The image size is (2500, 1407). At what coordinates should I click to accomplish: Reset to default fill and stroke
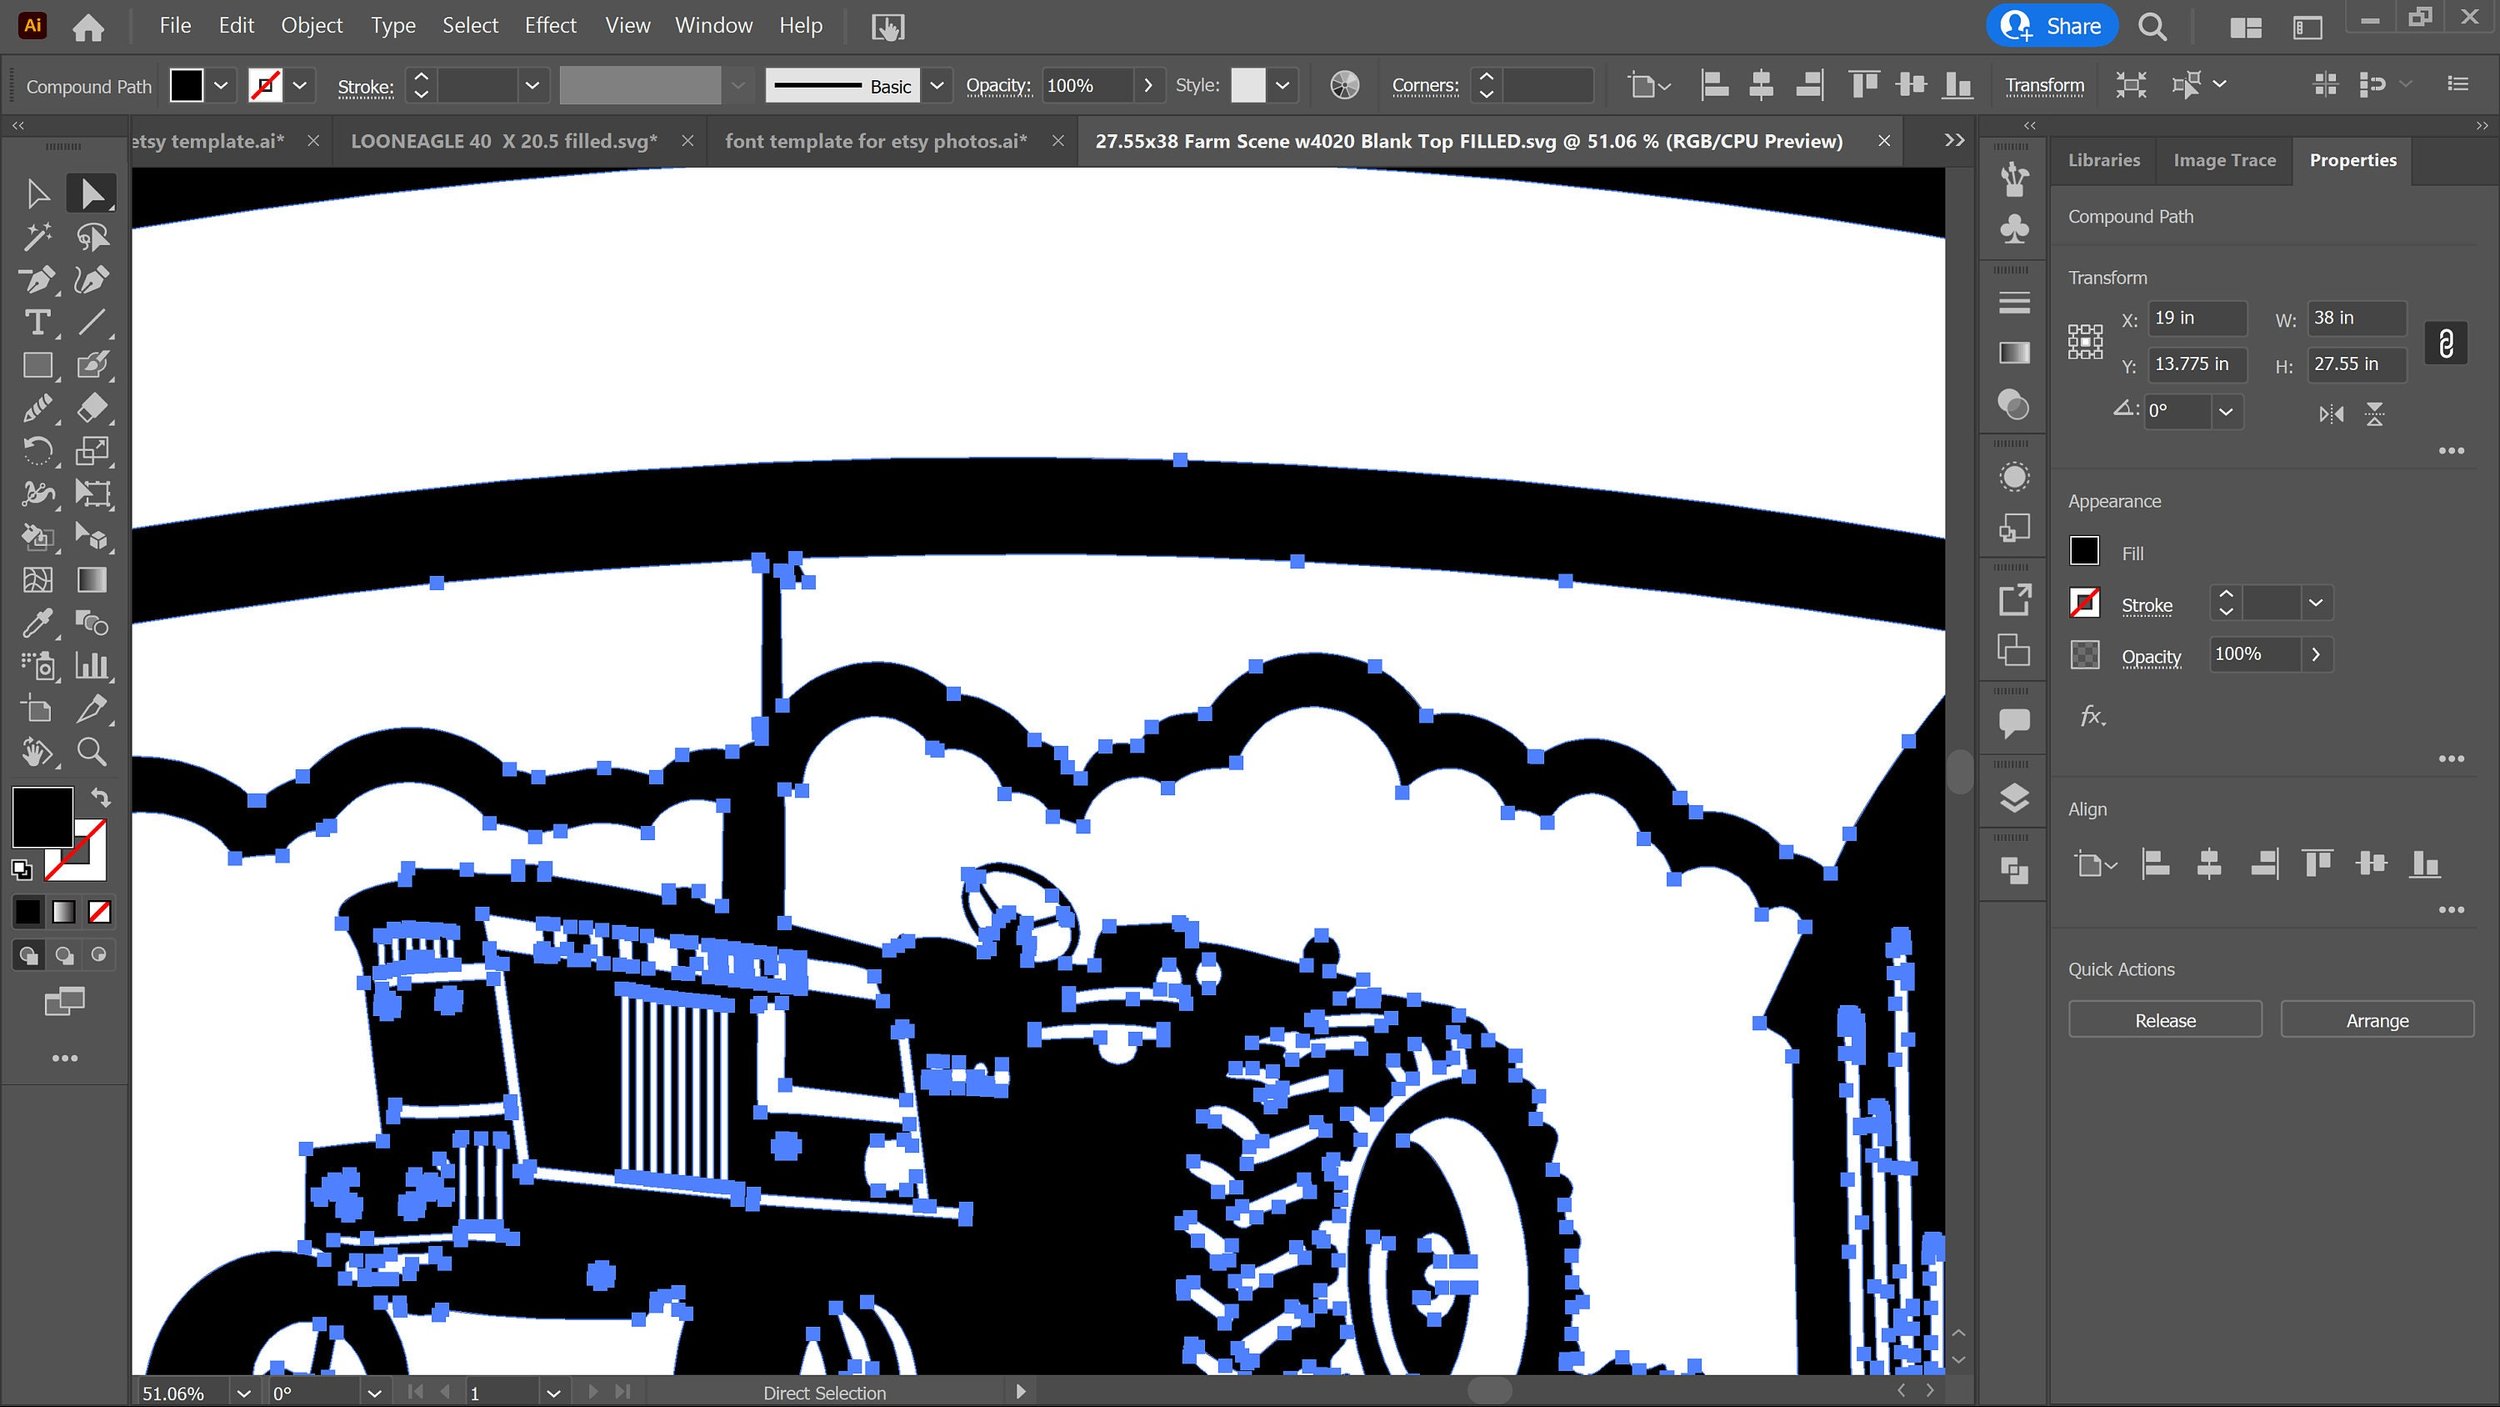point(21,870)
